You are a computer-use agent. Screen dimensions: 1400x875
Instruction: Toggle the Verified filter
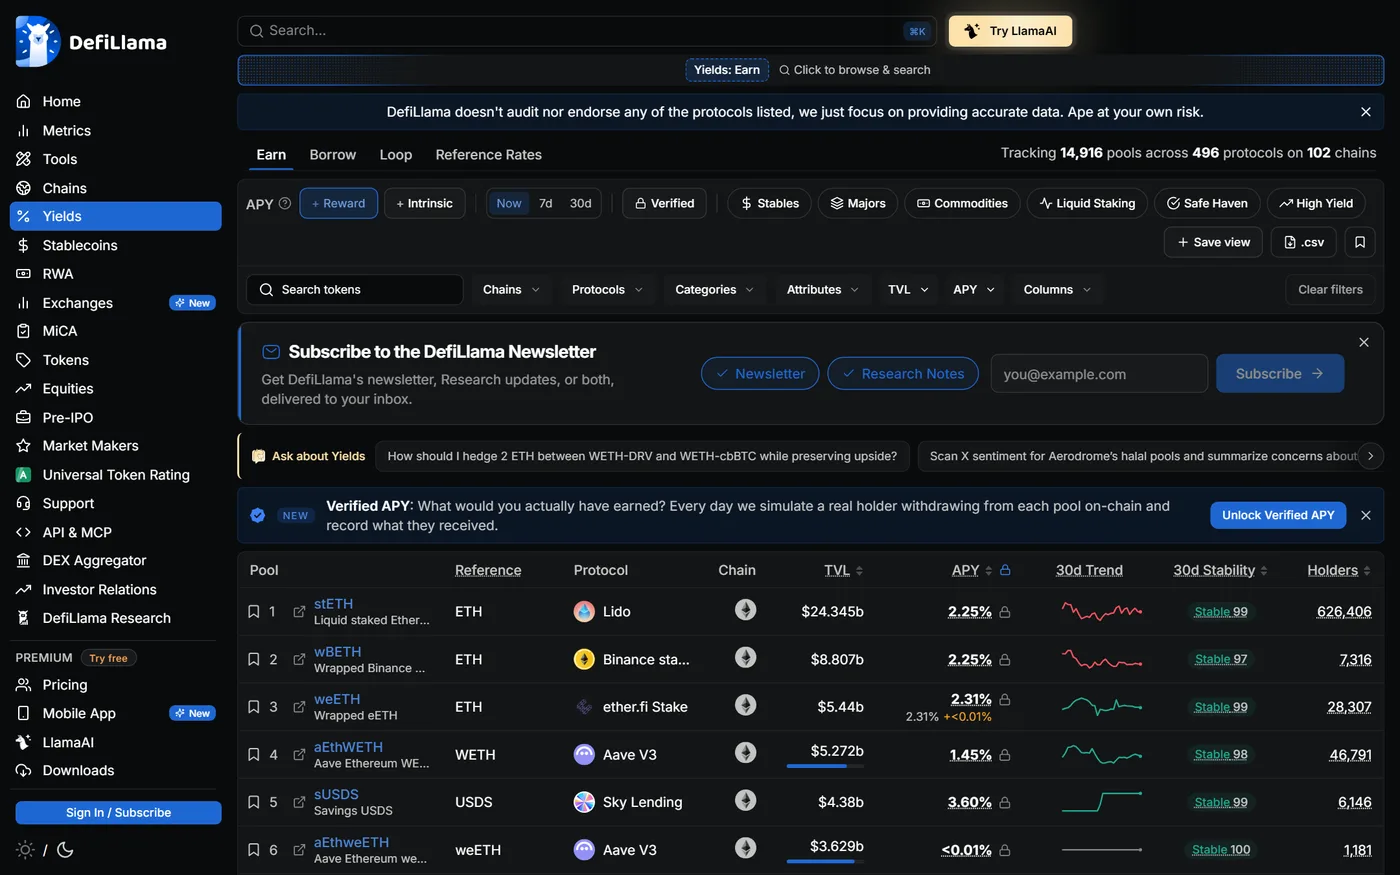(665, 203)
